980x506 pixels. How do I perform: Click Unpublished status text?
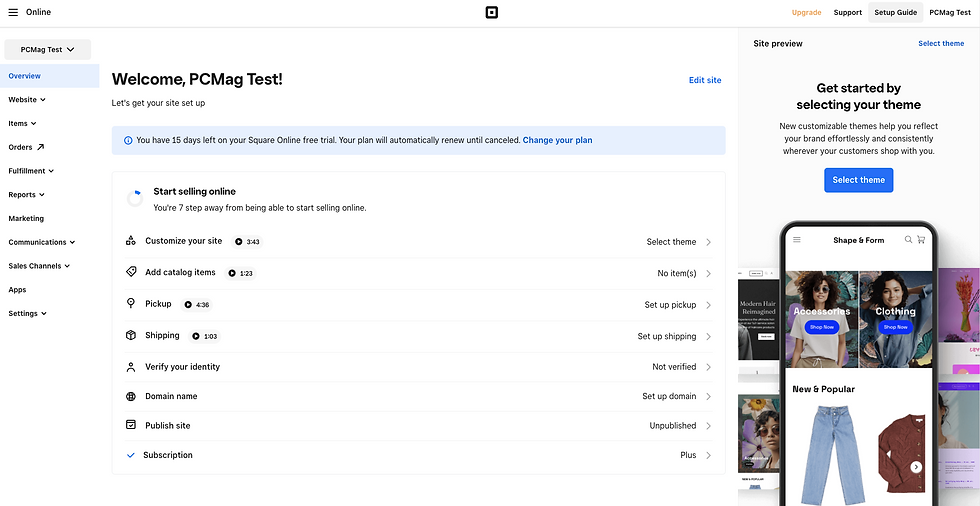(x=672, y=425)
